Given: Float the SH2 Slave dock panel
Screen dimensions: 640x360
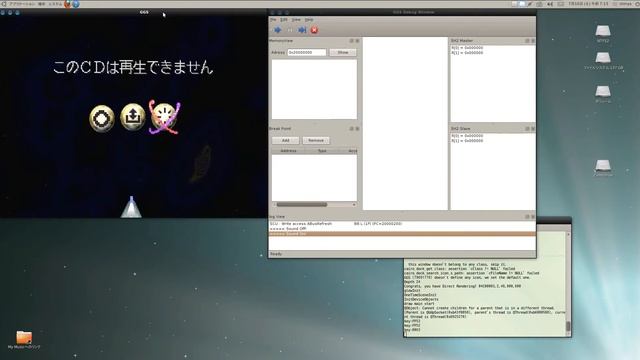Looking at the screenshot, I should click(x=527, y=129).
